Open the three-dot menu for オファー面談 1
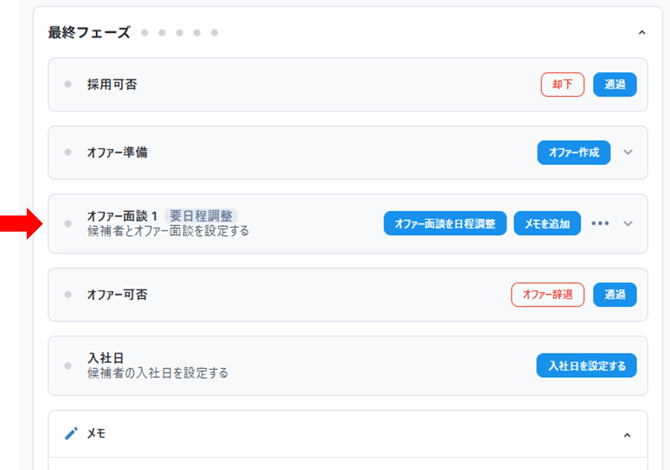The width and height of the screenshot is (670, 470). (600, 223)
